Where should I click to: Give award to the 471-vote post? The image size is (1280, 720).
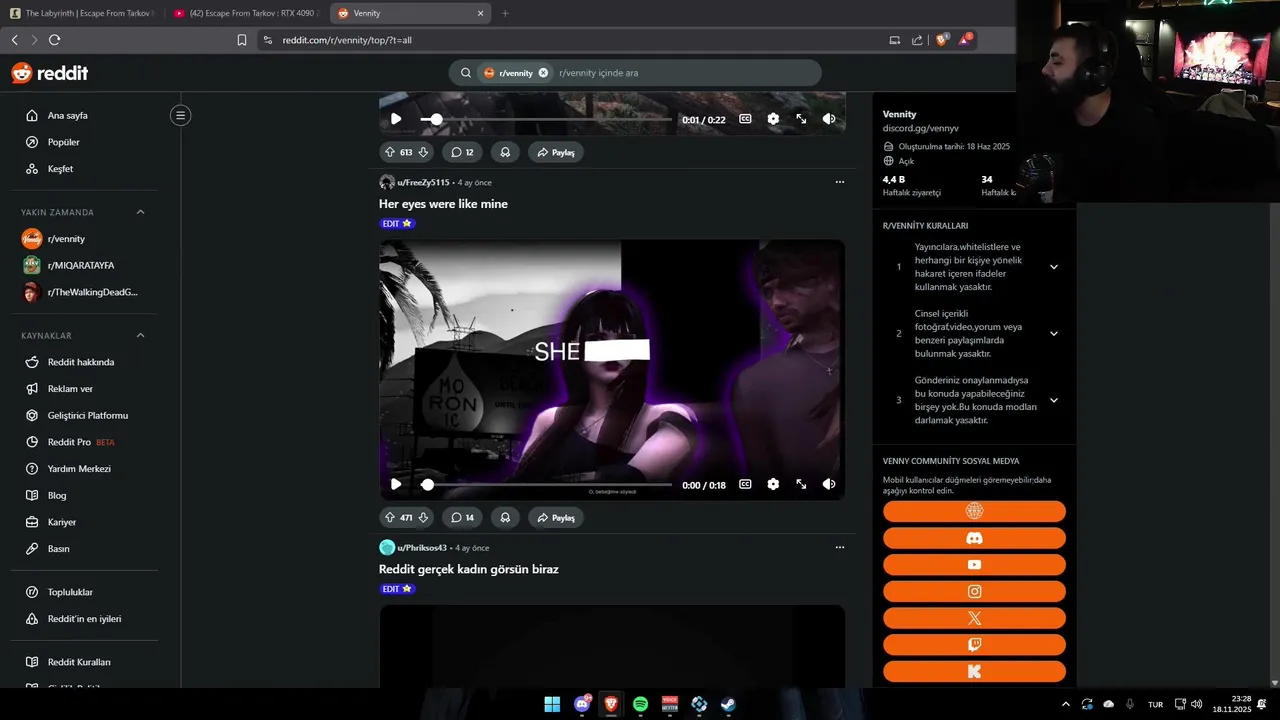pos(505,517)
